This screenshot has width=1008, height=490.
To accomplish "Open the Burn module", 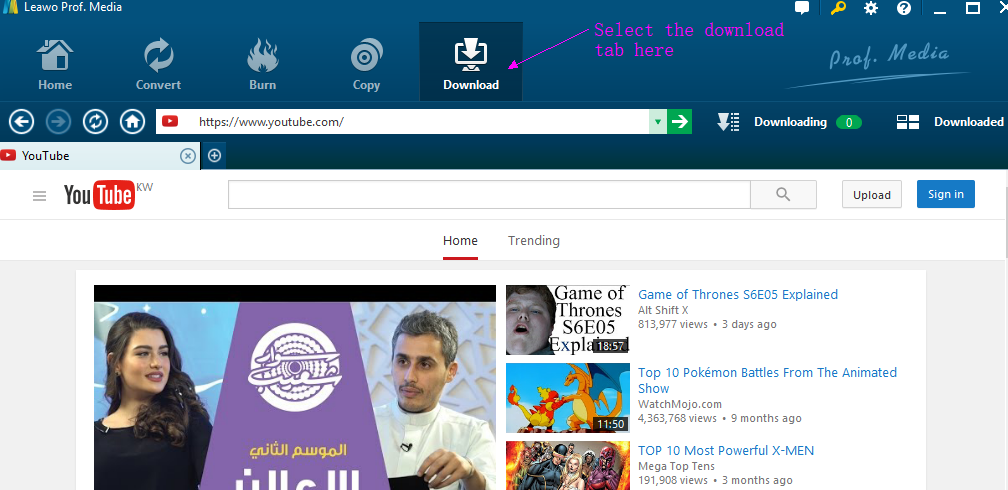I will (262, 64).
